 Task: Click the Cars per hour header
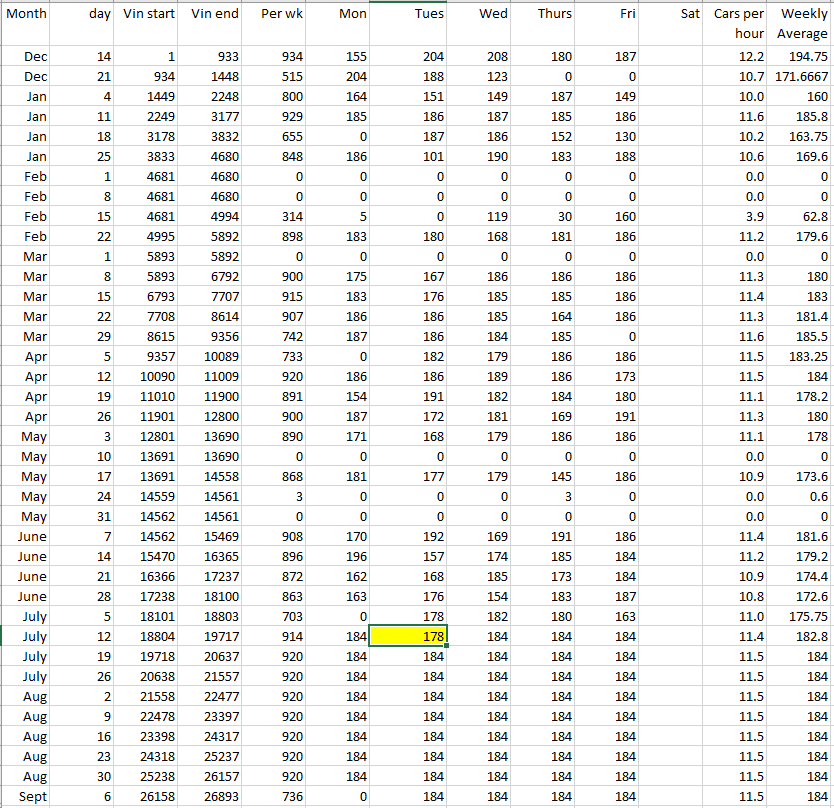(738, 24)
